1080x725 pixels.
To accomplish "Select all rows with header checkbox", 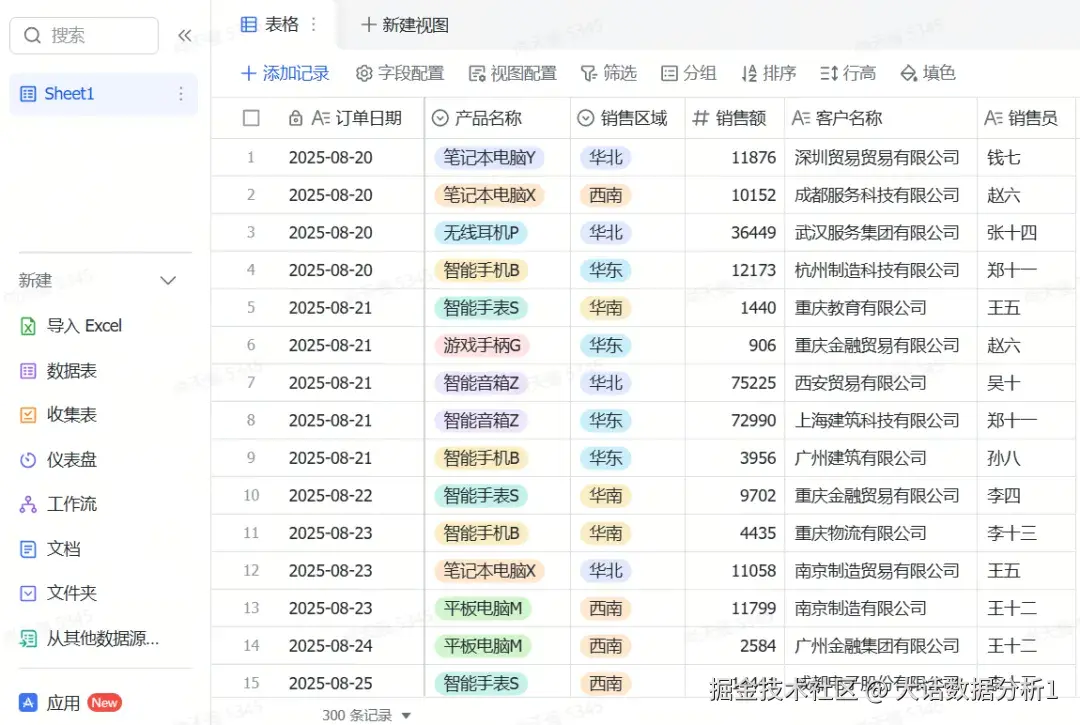I will [x=251, y=117].
